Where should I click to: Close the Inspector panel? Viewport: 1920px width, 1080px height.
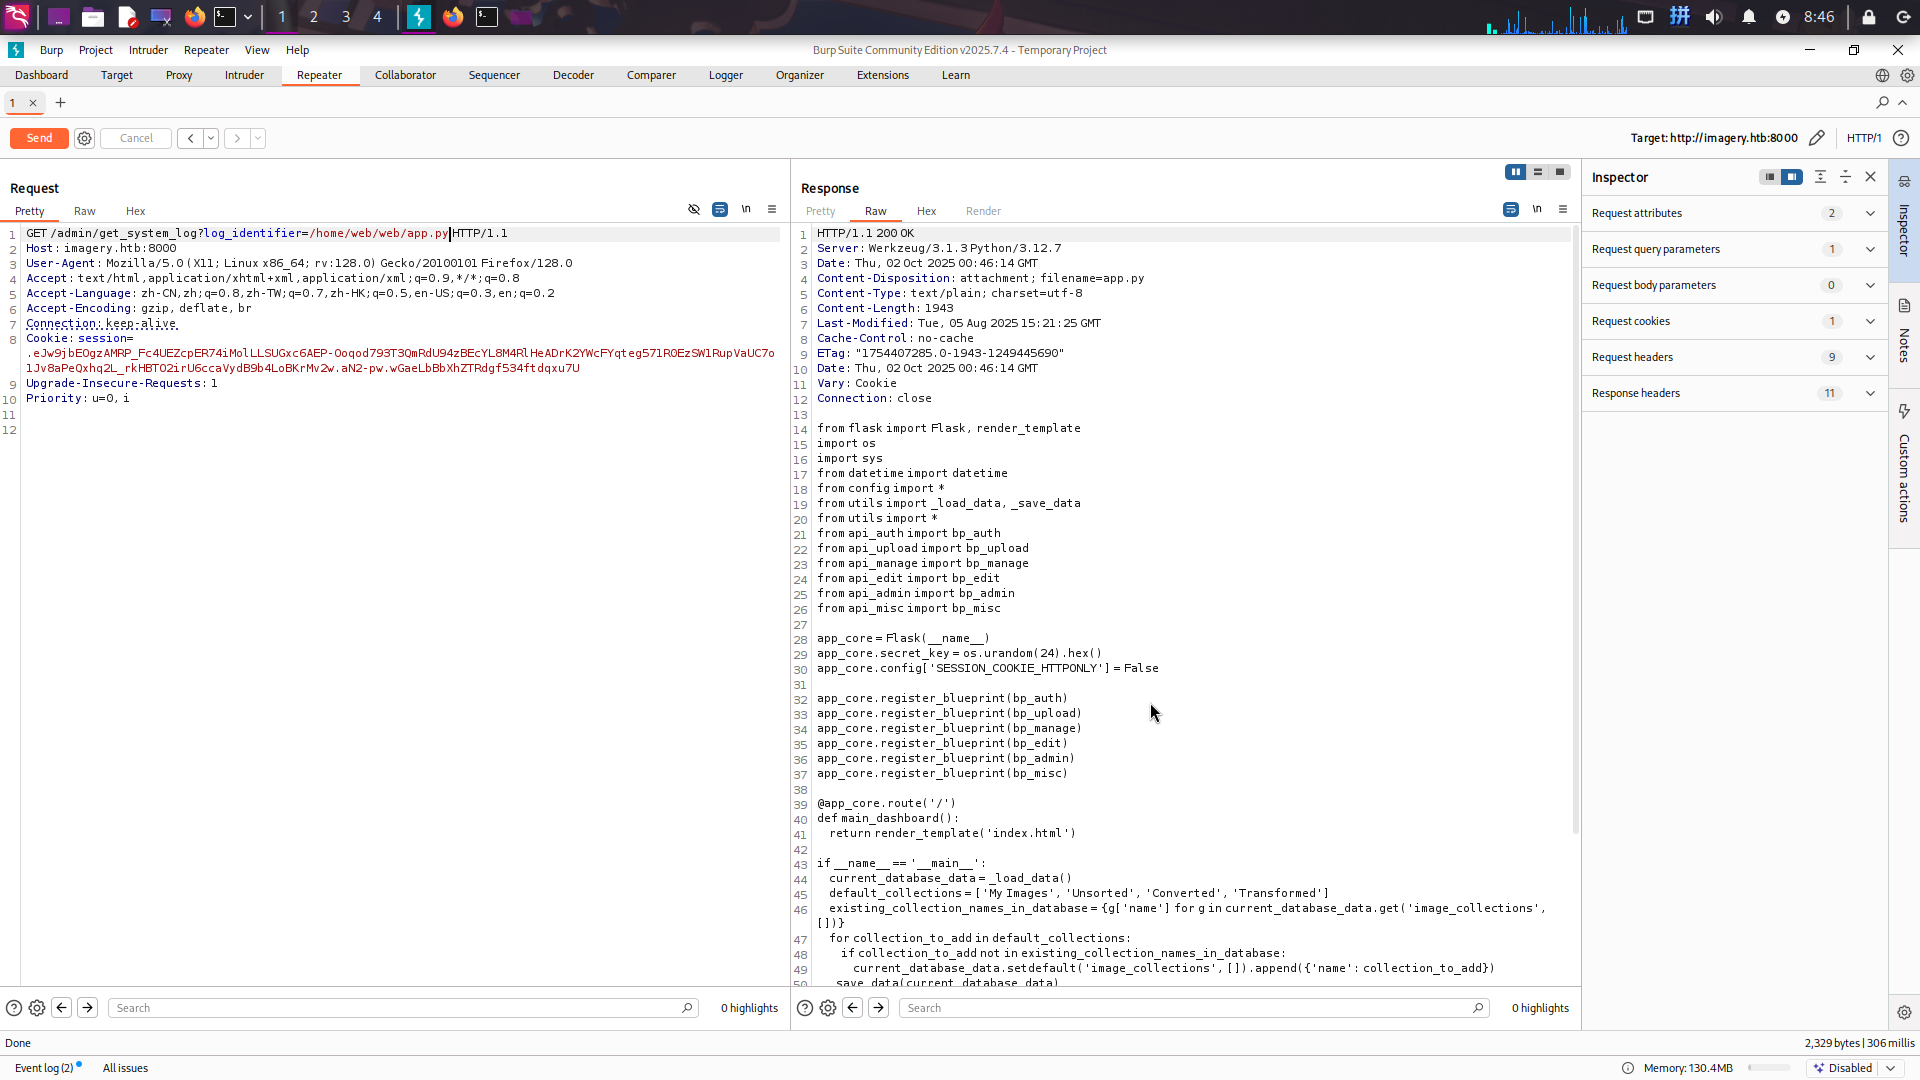click(x=1870, y=177)
